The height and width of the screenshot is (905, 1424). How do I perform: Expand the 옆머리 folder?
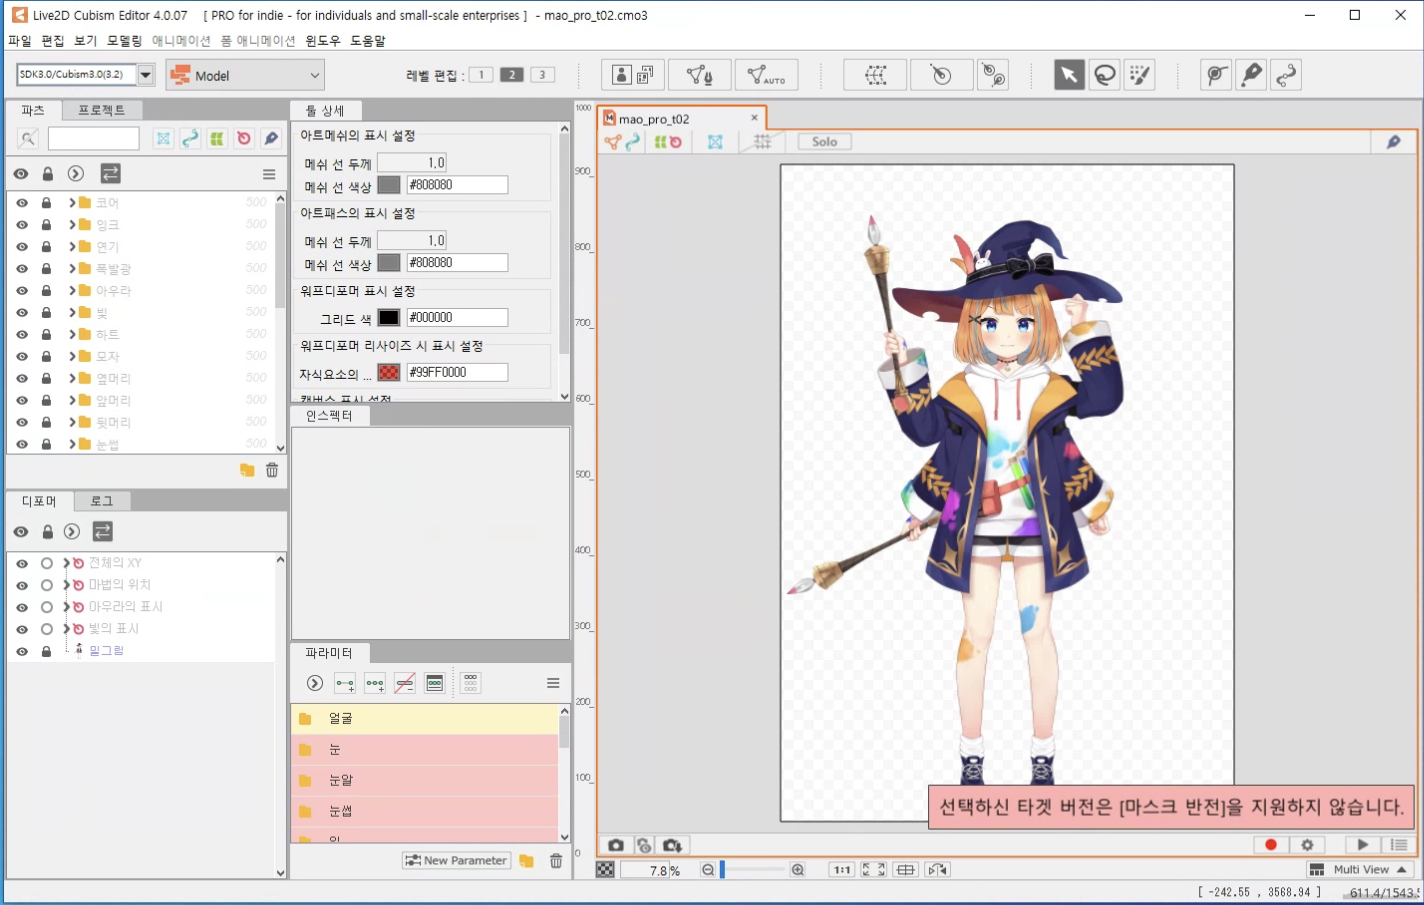click(x=72, y=379)
